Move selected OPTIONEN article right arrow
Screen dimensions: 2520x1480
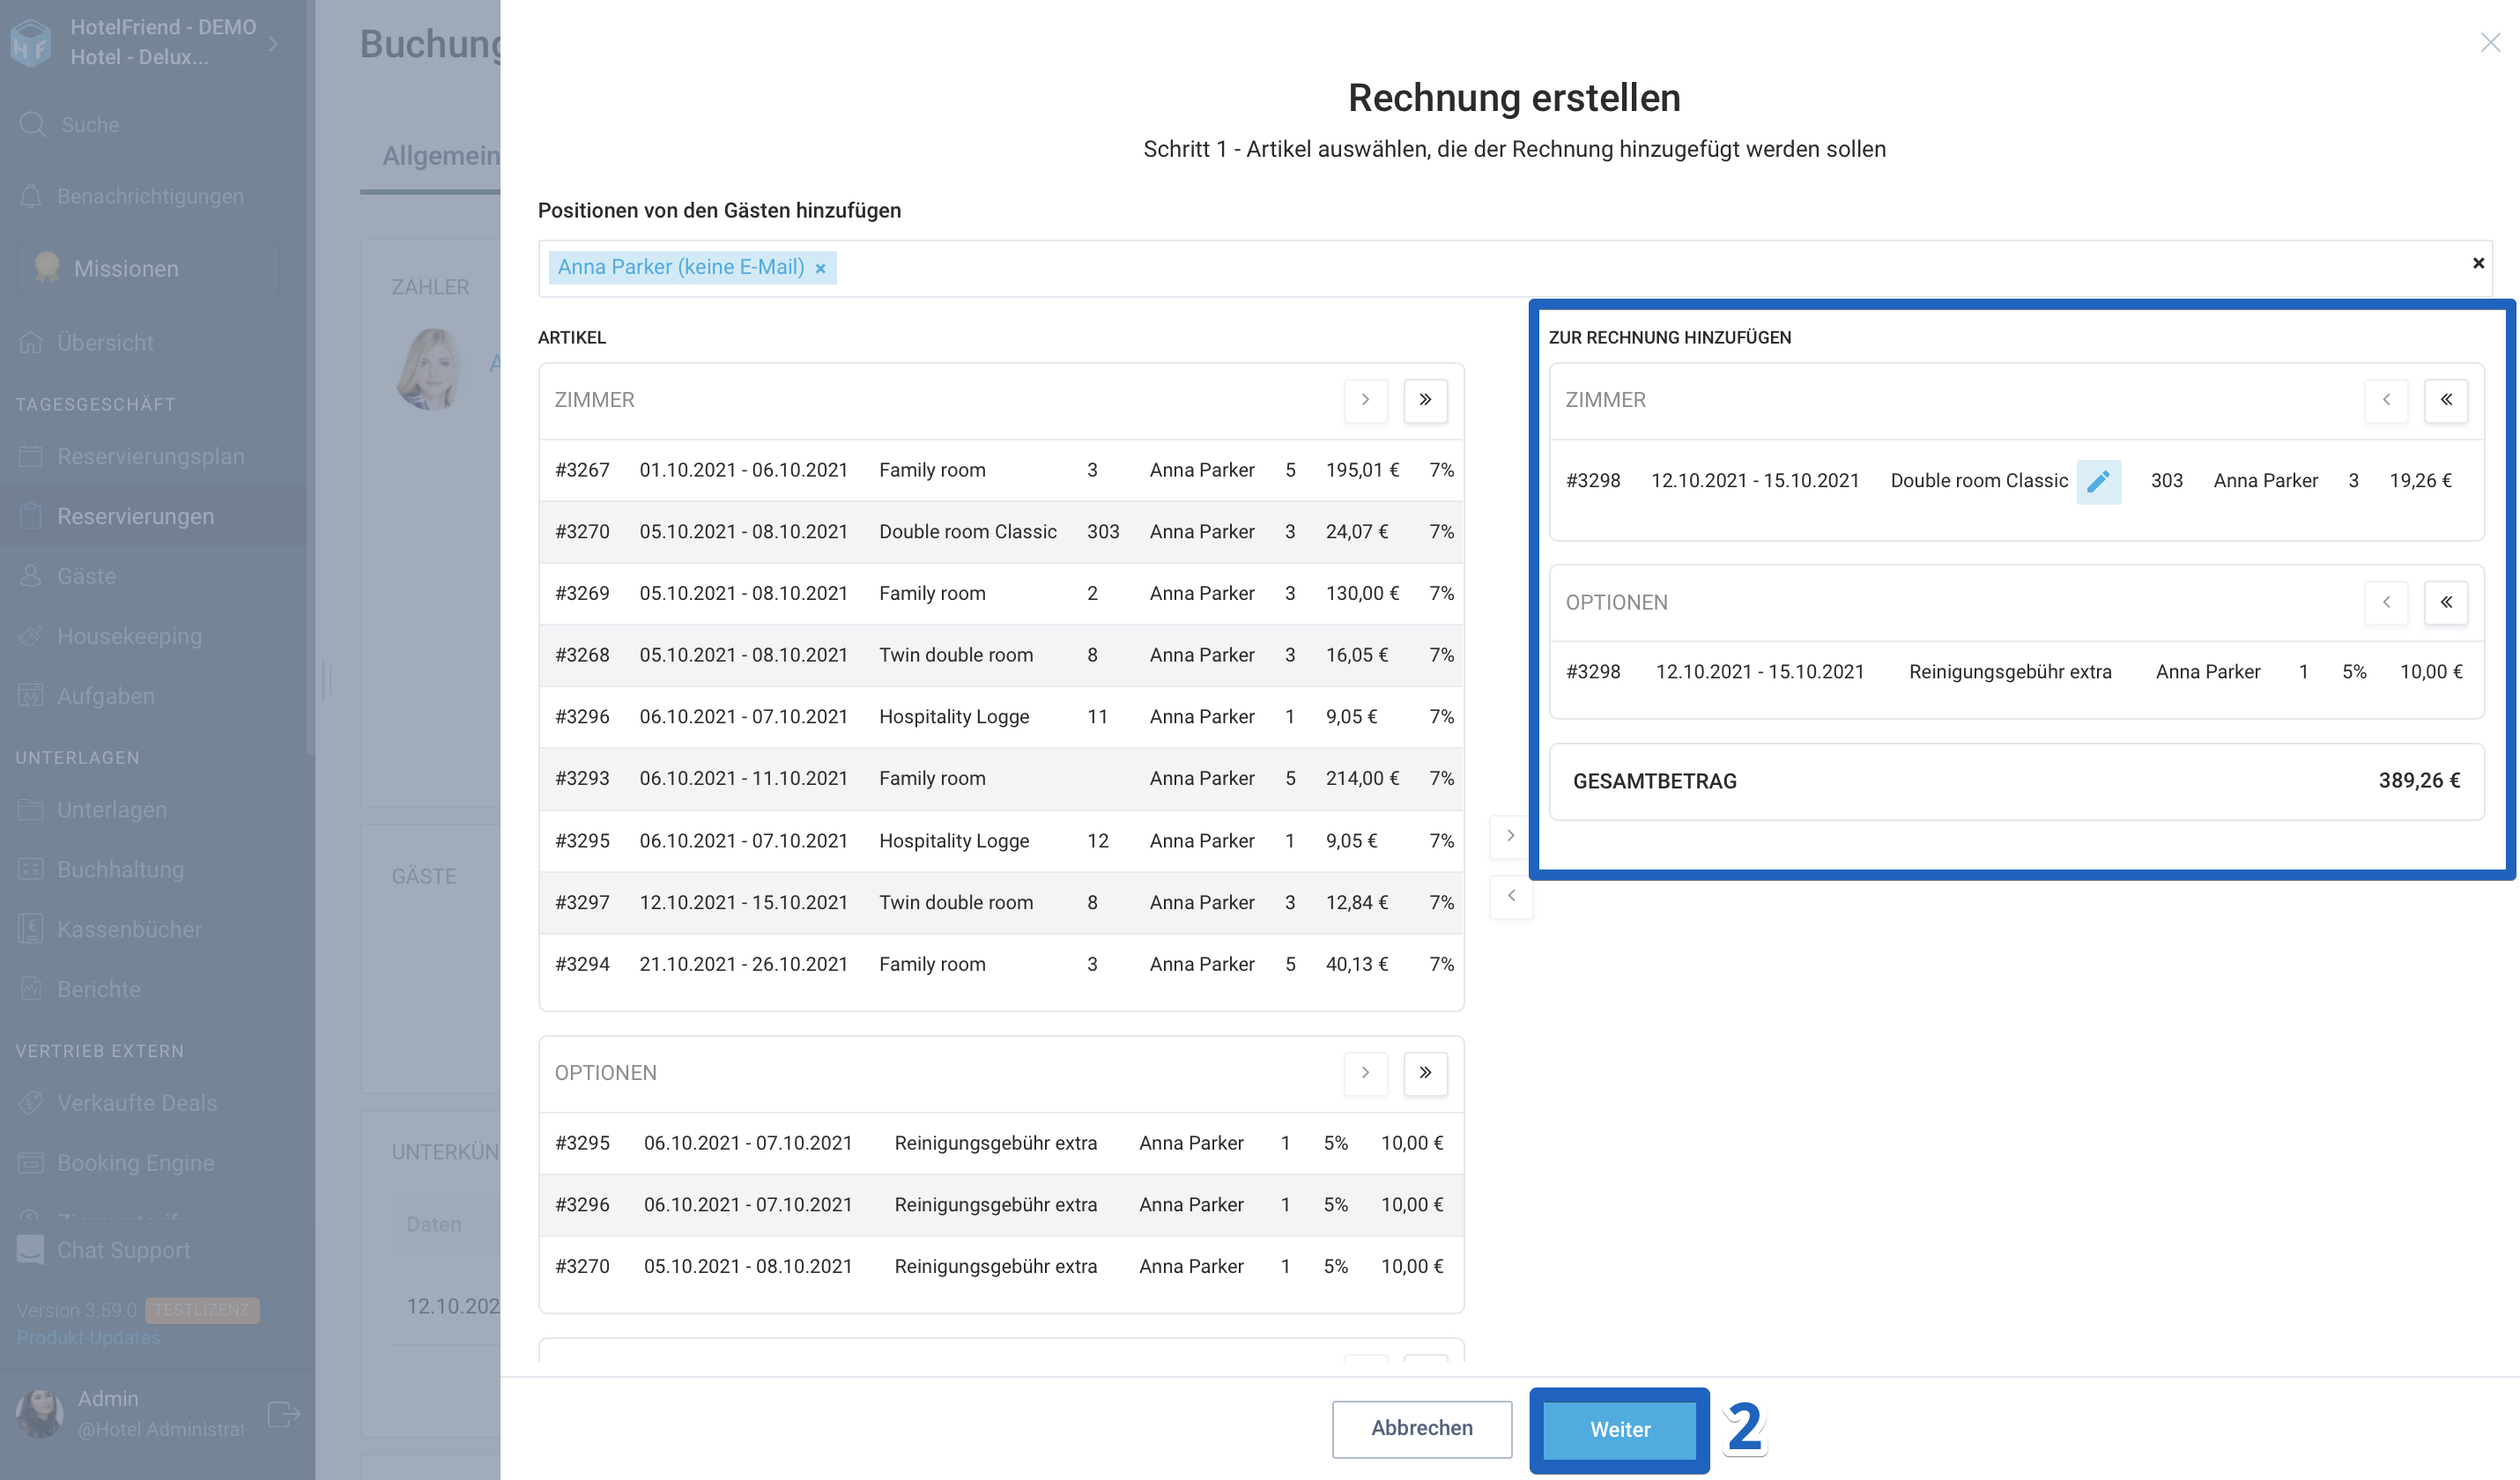pos(1365,1073)
